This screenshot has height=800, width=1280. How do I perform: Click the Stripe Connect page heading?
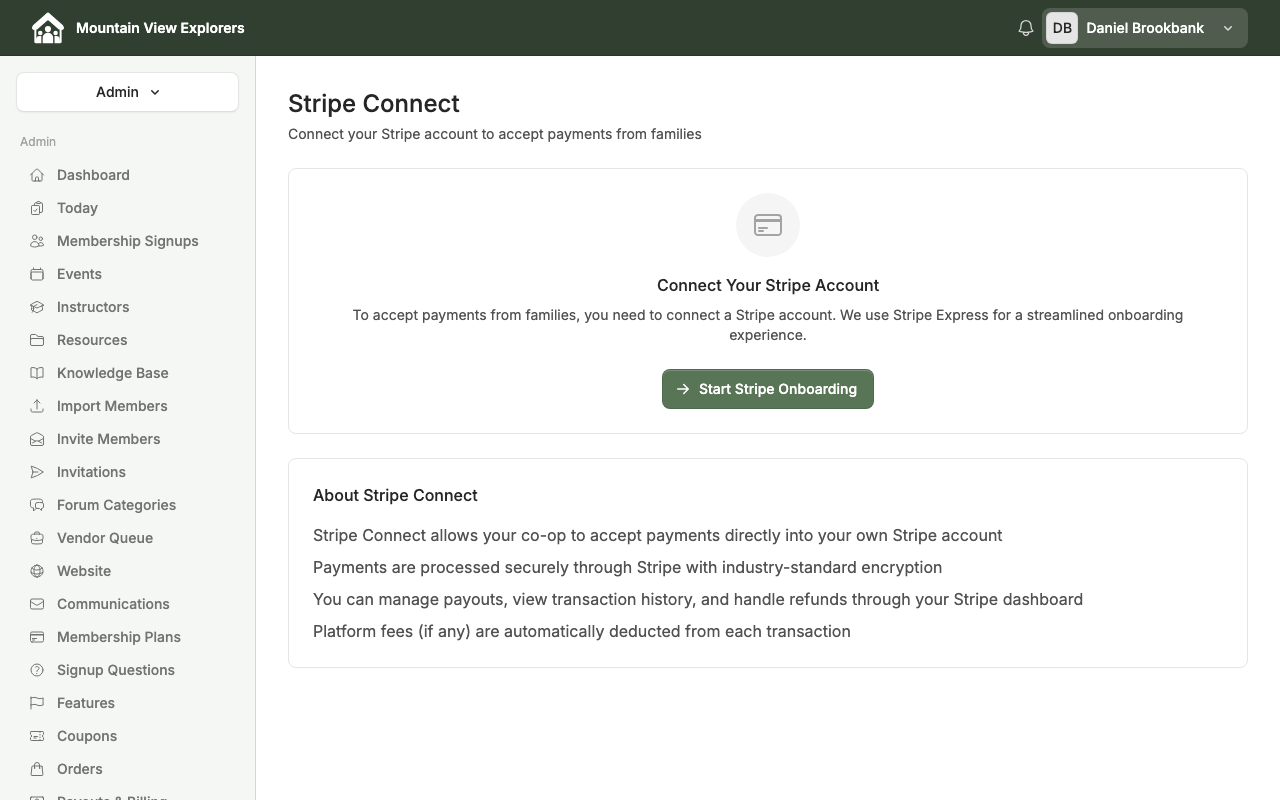pos(374,104)
